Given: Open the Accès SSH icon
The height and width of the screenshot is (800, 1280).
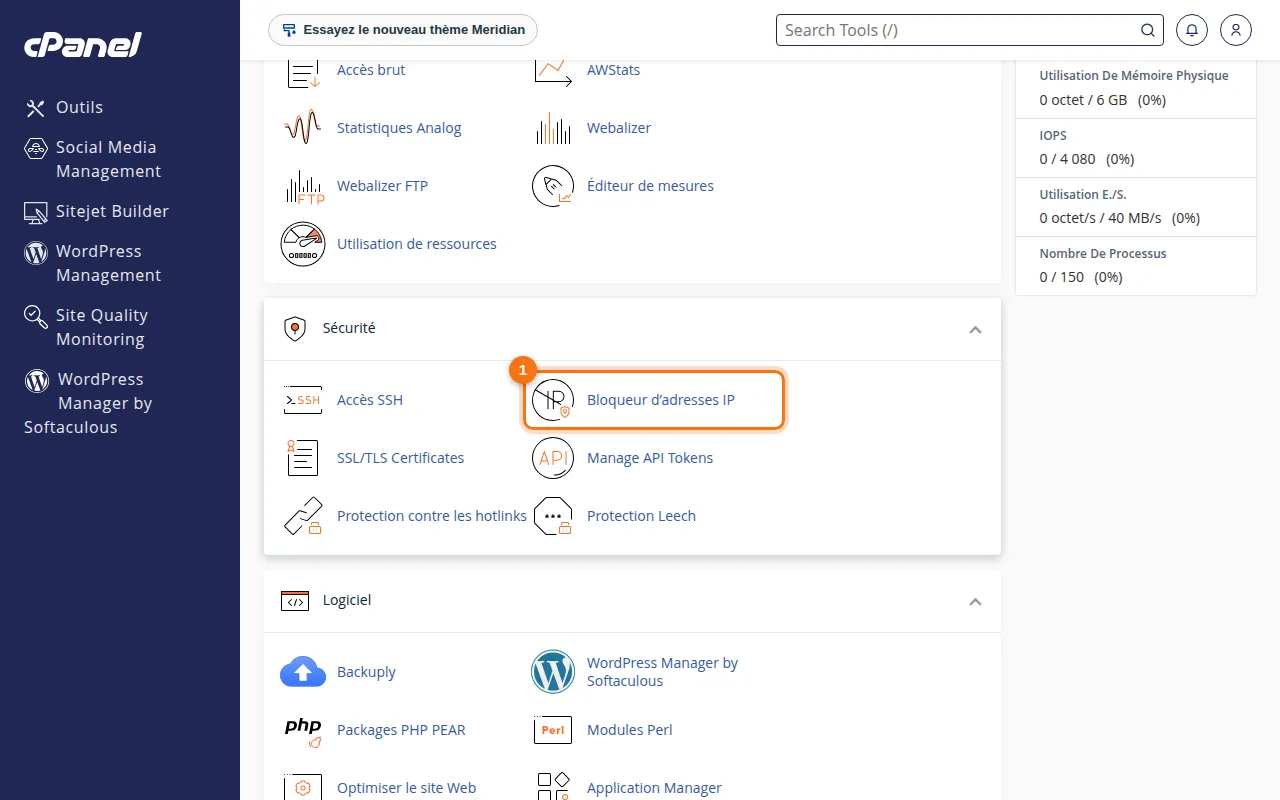Looking at the screenshot, I should tap(303, 400).
